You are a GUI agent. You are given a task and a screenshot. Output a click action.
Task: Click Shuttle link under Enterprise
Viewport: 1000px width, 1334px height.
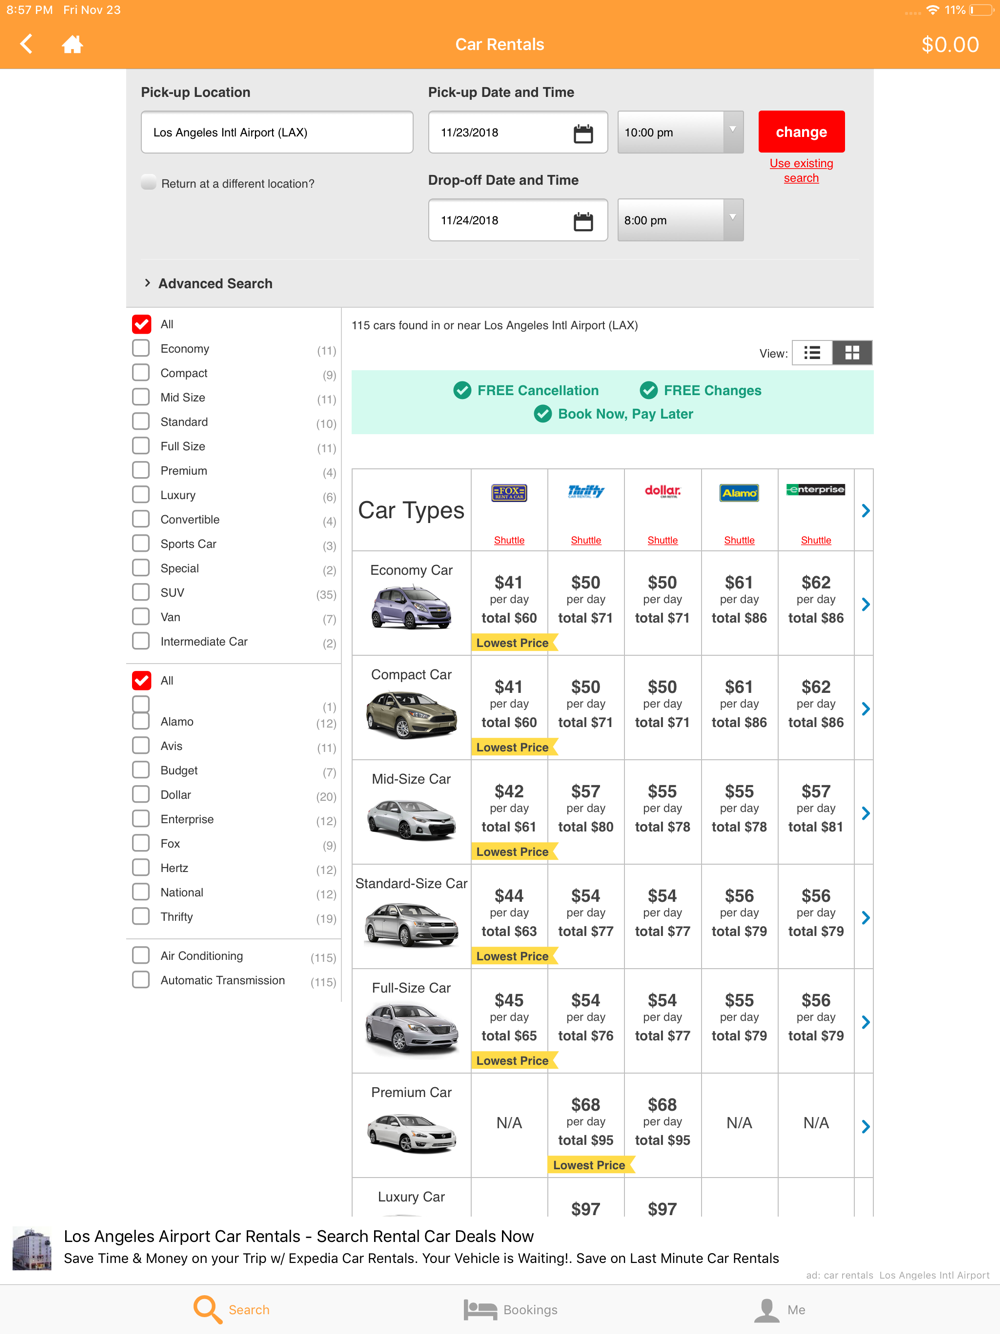[816, 540]
